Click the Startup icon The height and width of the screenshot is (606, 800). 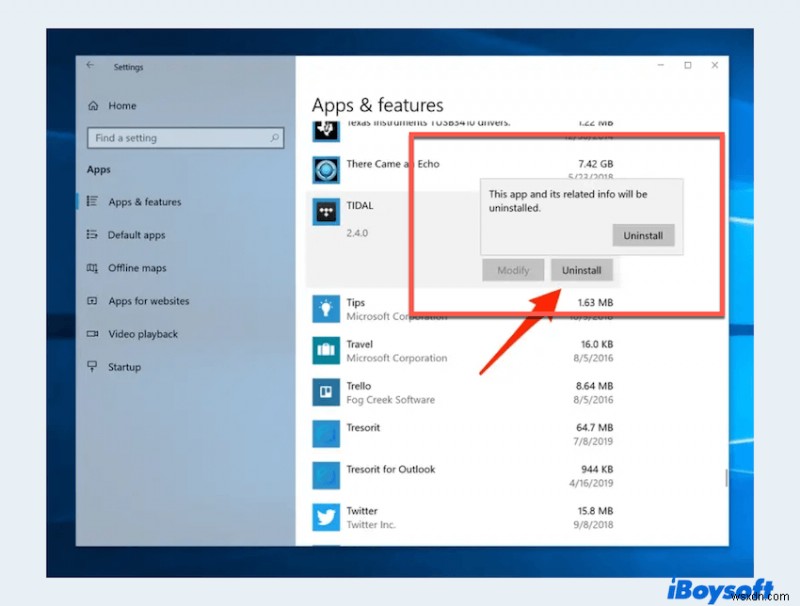coord(92,367)
